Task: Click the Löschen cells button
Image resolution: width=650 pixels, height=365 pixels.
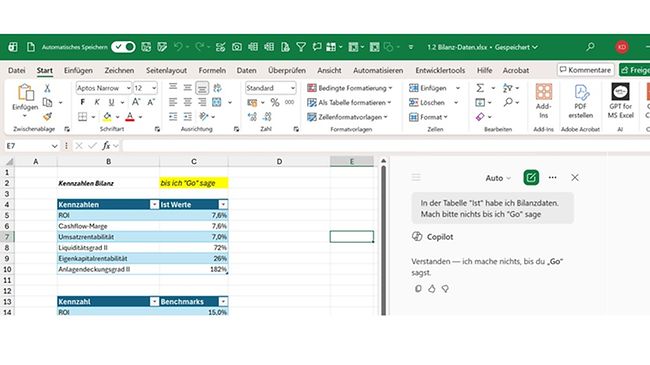Action: point(427,102)
